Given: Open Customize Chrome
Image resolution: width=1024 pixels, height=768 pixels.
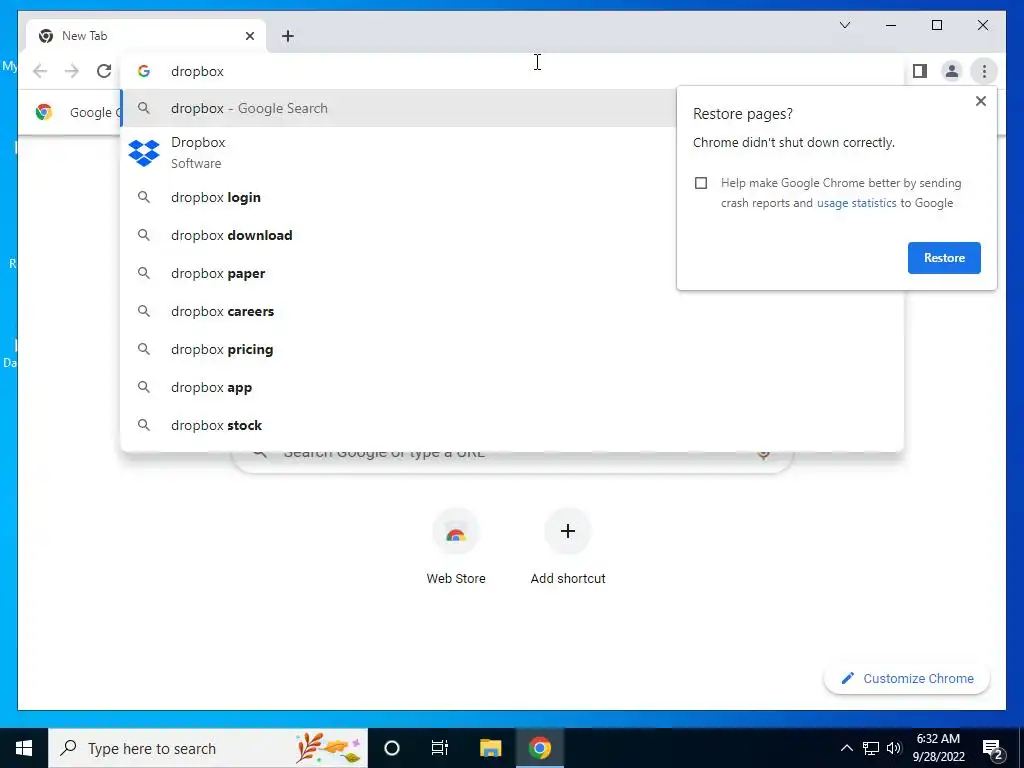Looking at the screenshot, I should pos(907,679).
